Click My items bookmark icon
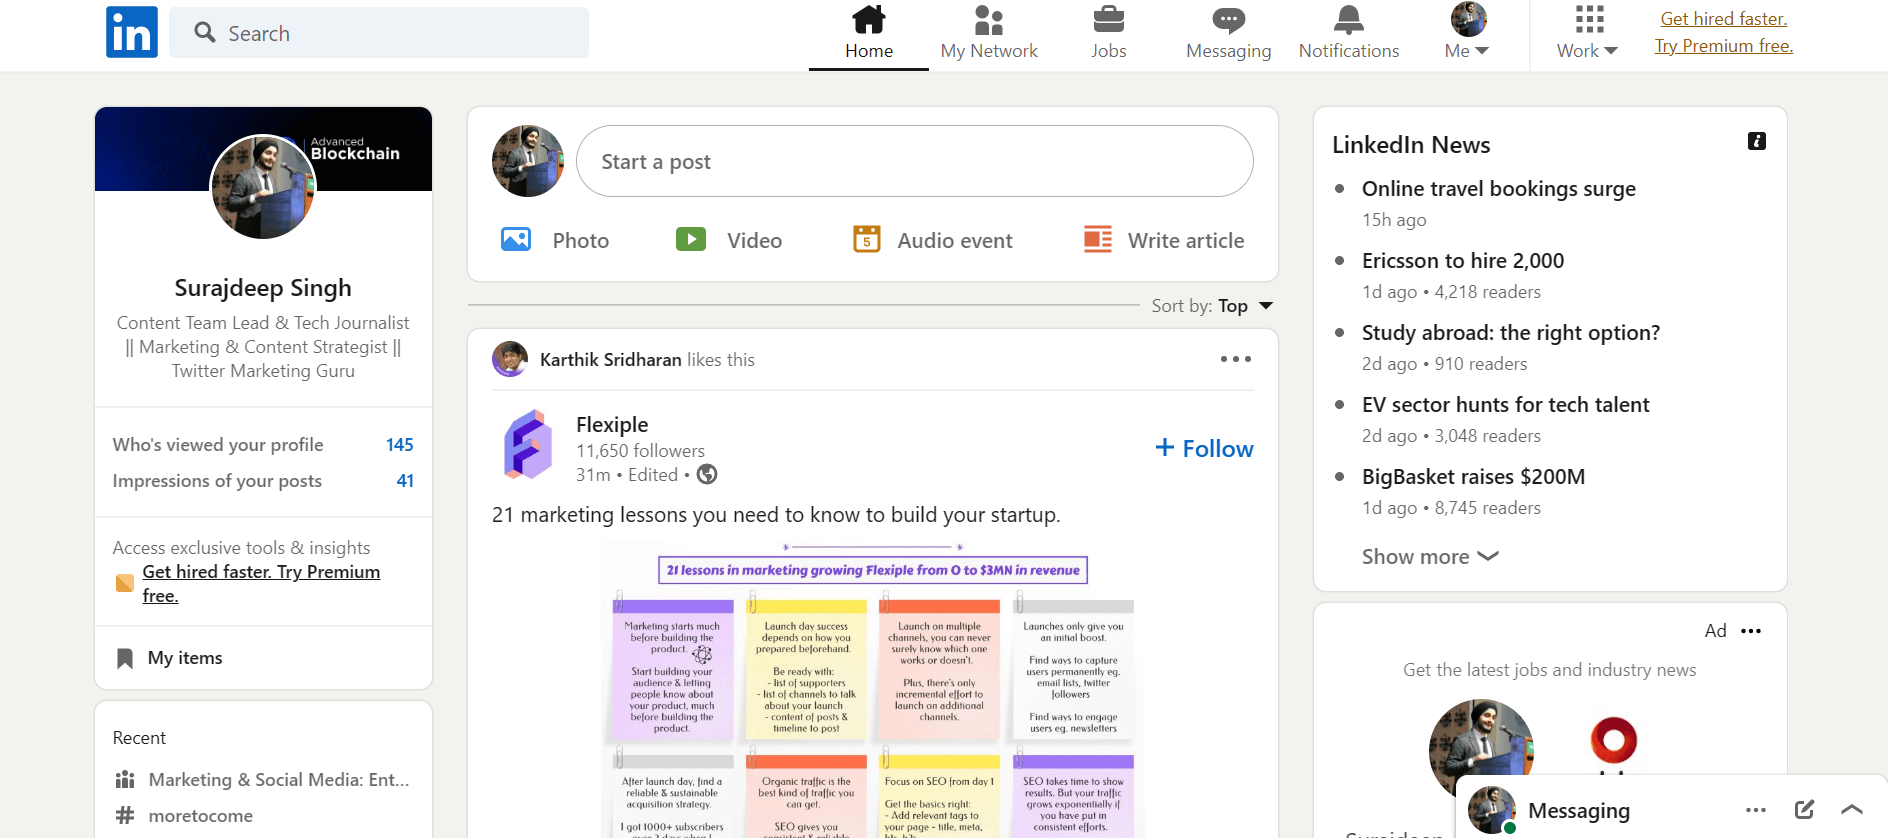The image size is (1888, 838). (x=125, y=658)
